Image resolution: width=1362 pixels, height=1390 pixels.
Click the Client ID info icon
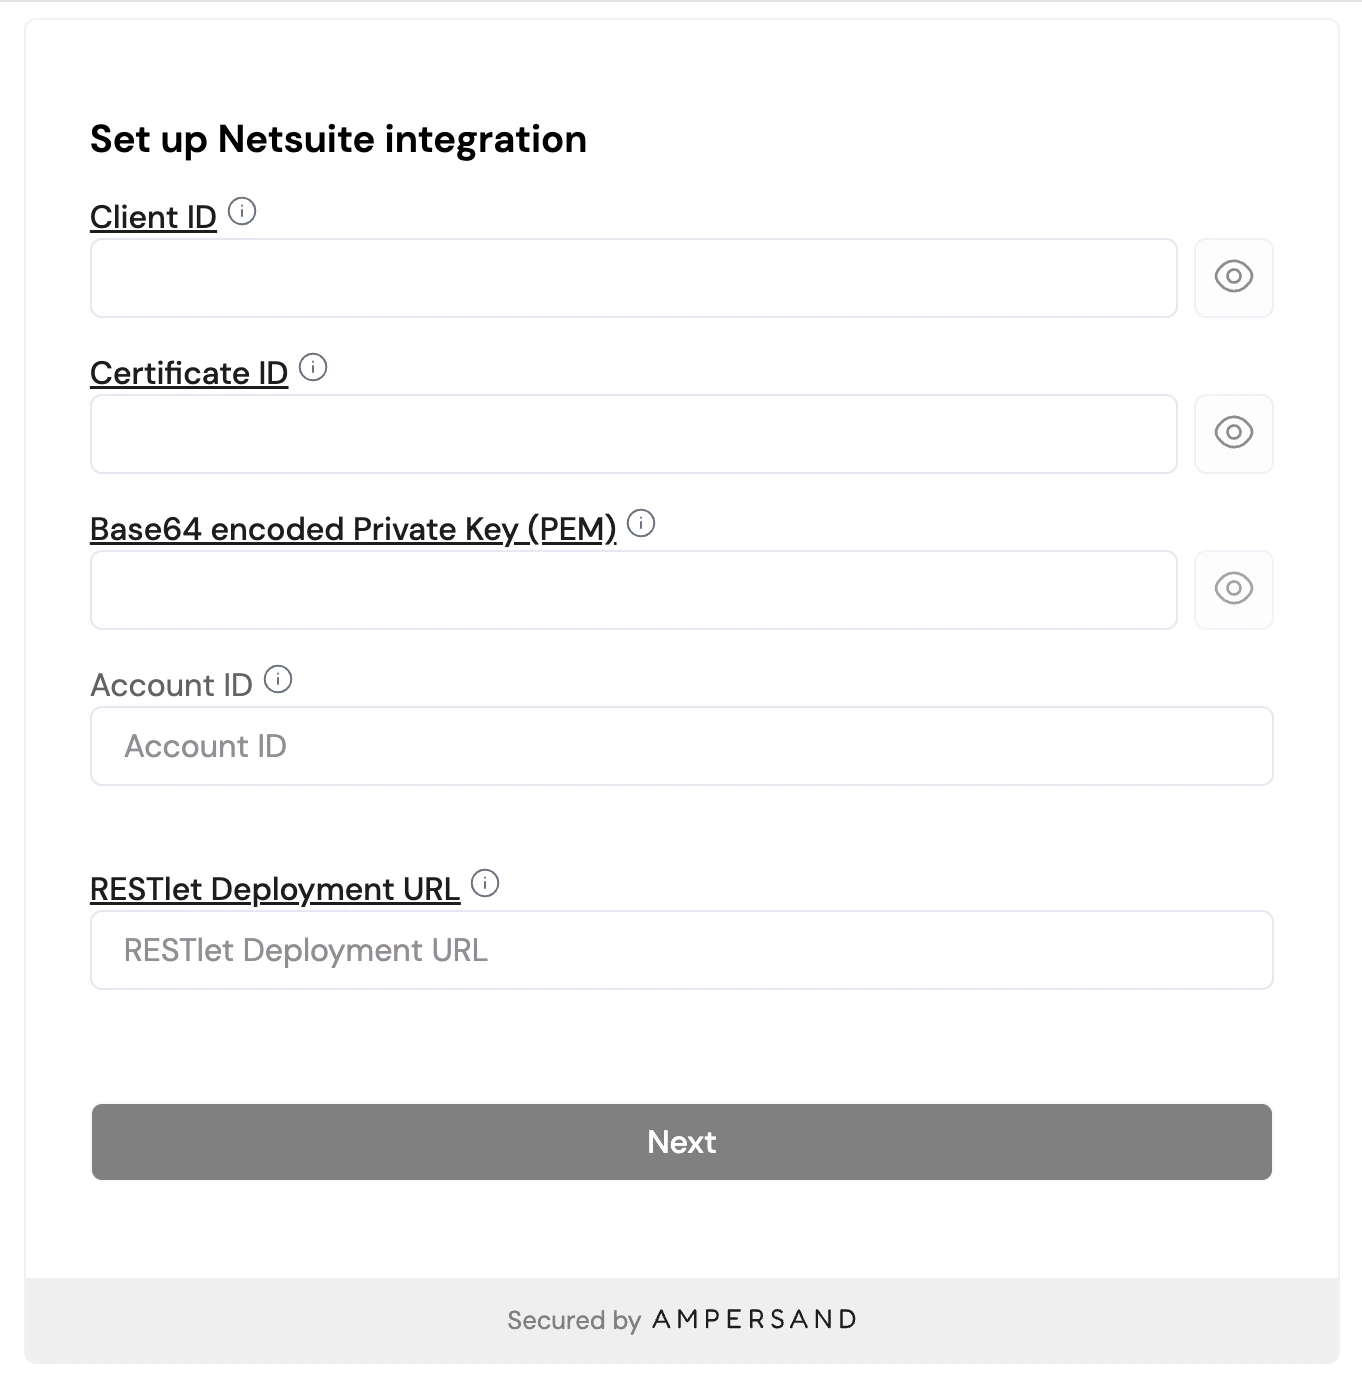(x=242, y=212)
